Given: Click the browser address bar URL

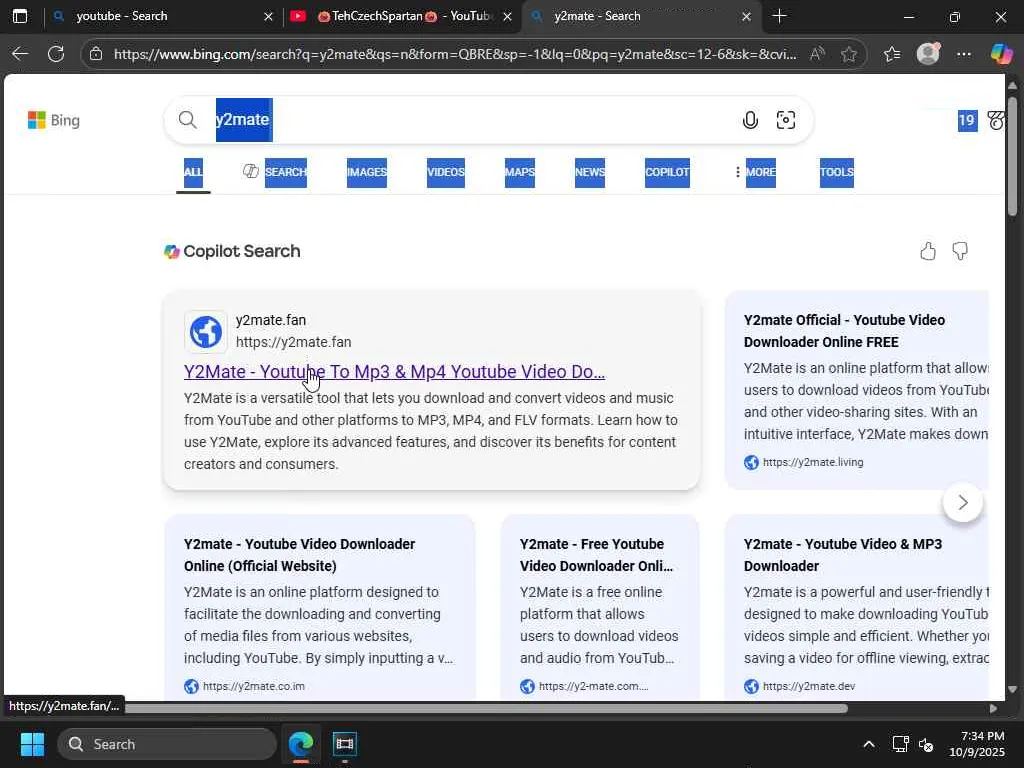Looking at the screenshot, I should click(455, 54).
